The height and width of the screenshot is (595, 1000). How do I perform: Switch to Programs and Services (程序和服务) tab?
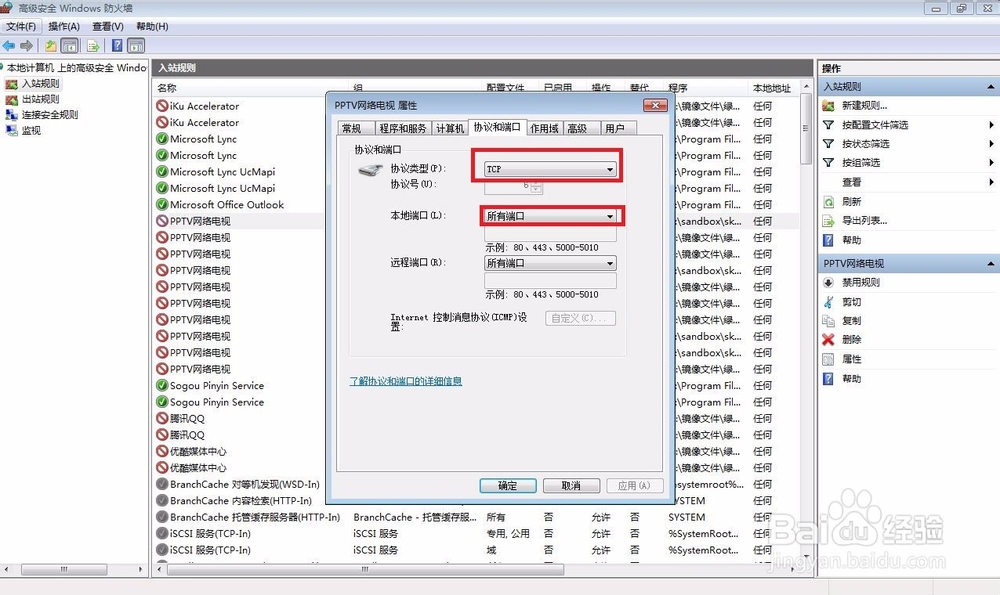402,128
